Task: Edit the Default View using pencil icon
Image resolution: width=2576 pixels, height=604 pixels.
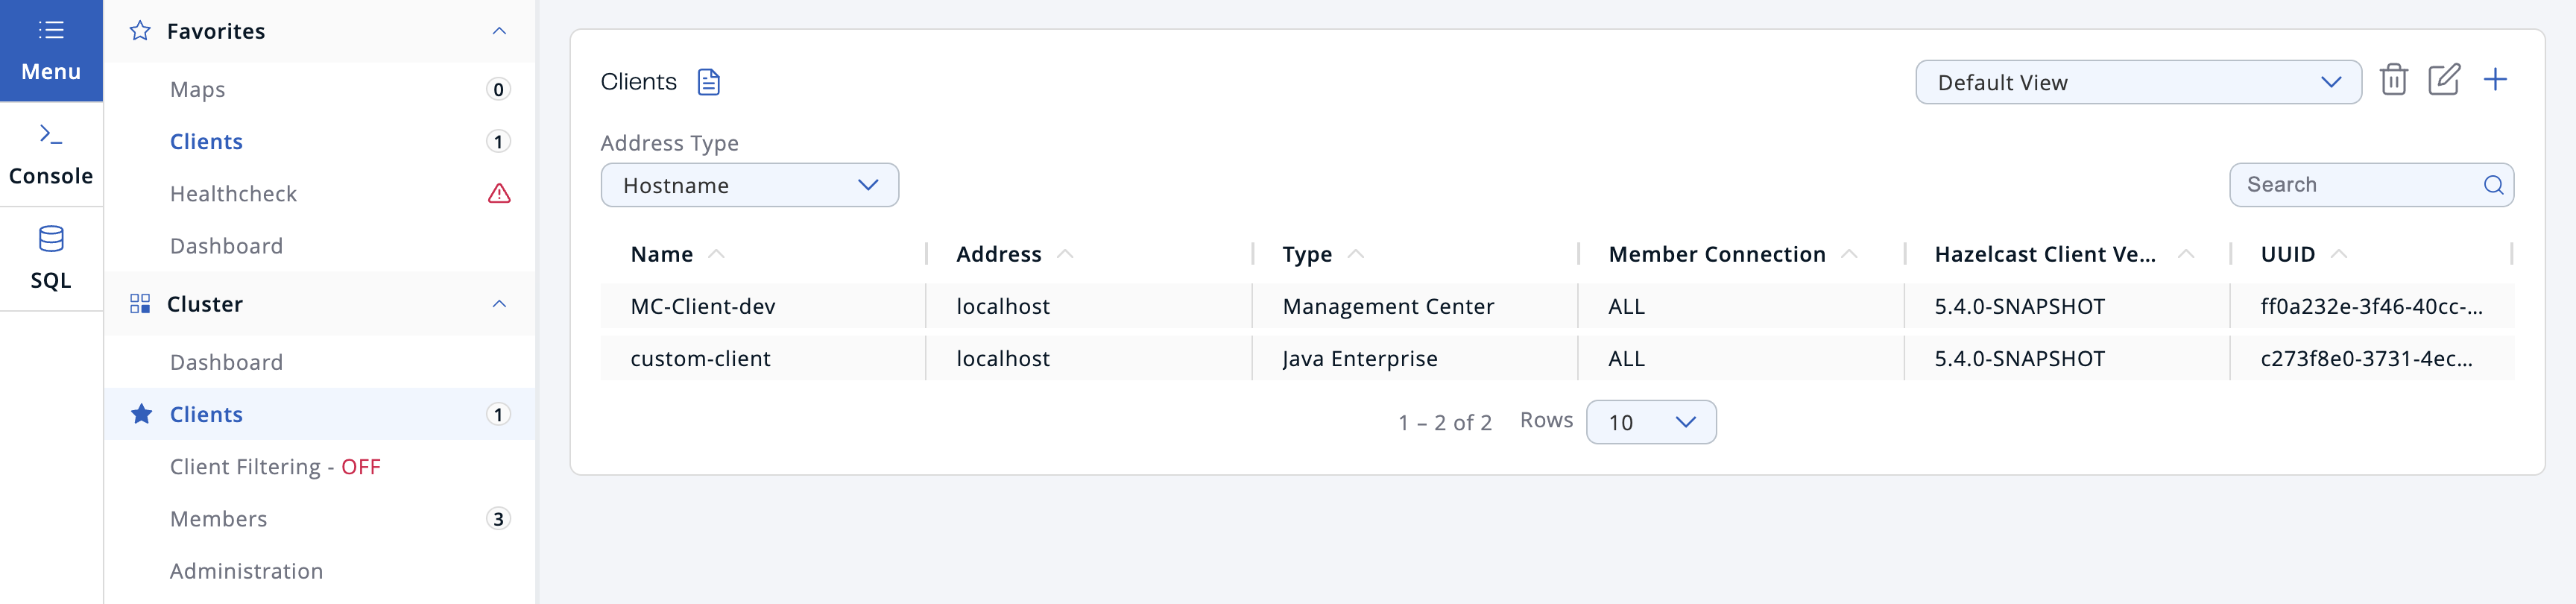Action: (2445, 79)
